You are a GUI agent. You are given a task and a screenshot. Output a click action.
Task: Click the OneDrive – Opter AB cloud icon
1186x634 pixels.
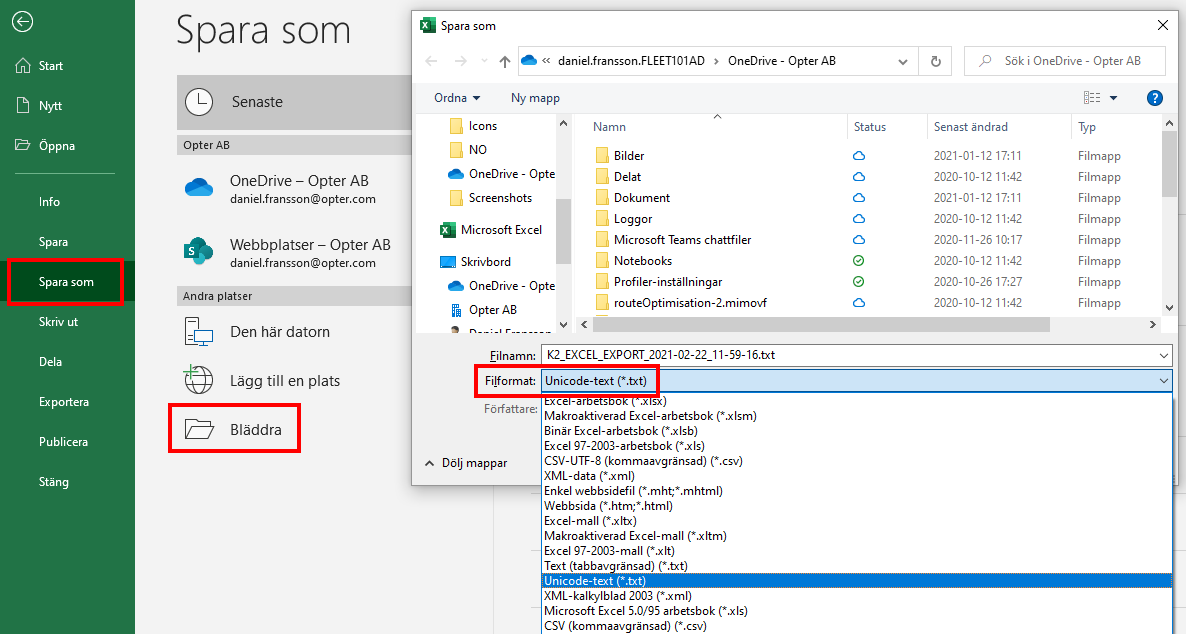(200, 188)
